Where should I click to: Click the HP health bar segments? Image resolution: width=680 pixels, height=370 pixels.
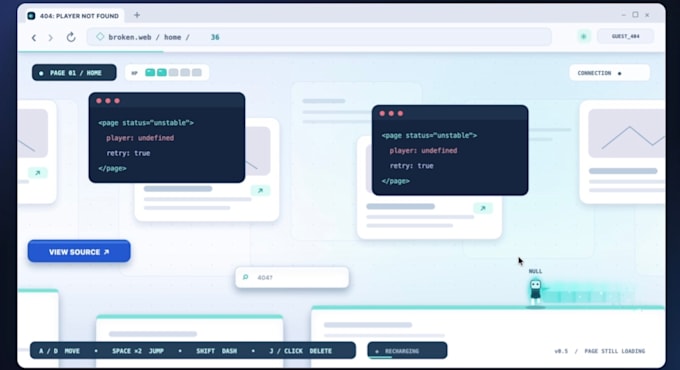(x=173, y=72)
